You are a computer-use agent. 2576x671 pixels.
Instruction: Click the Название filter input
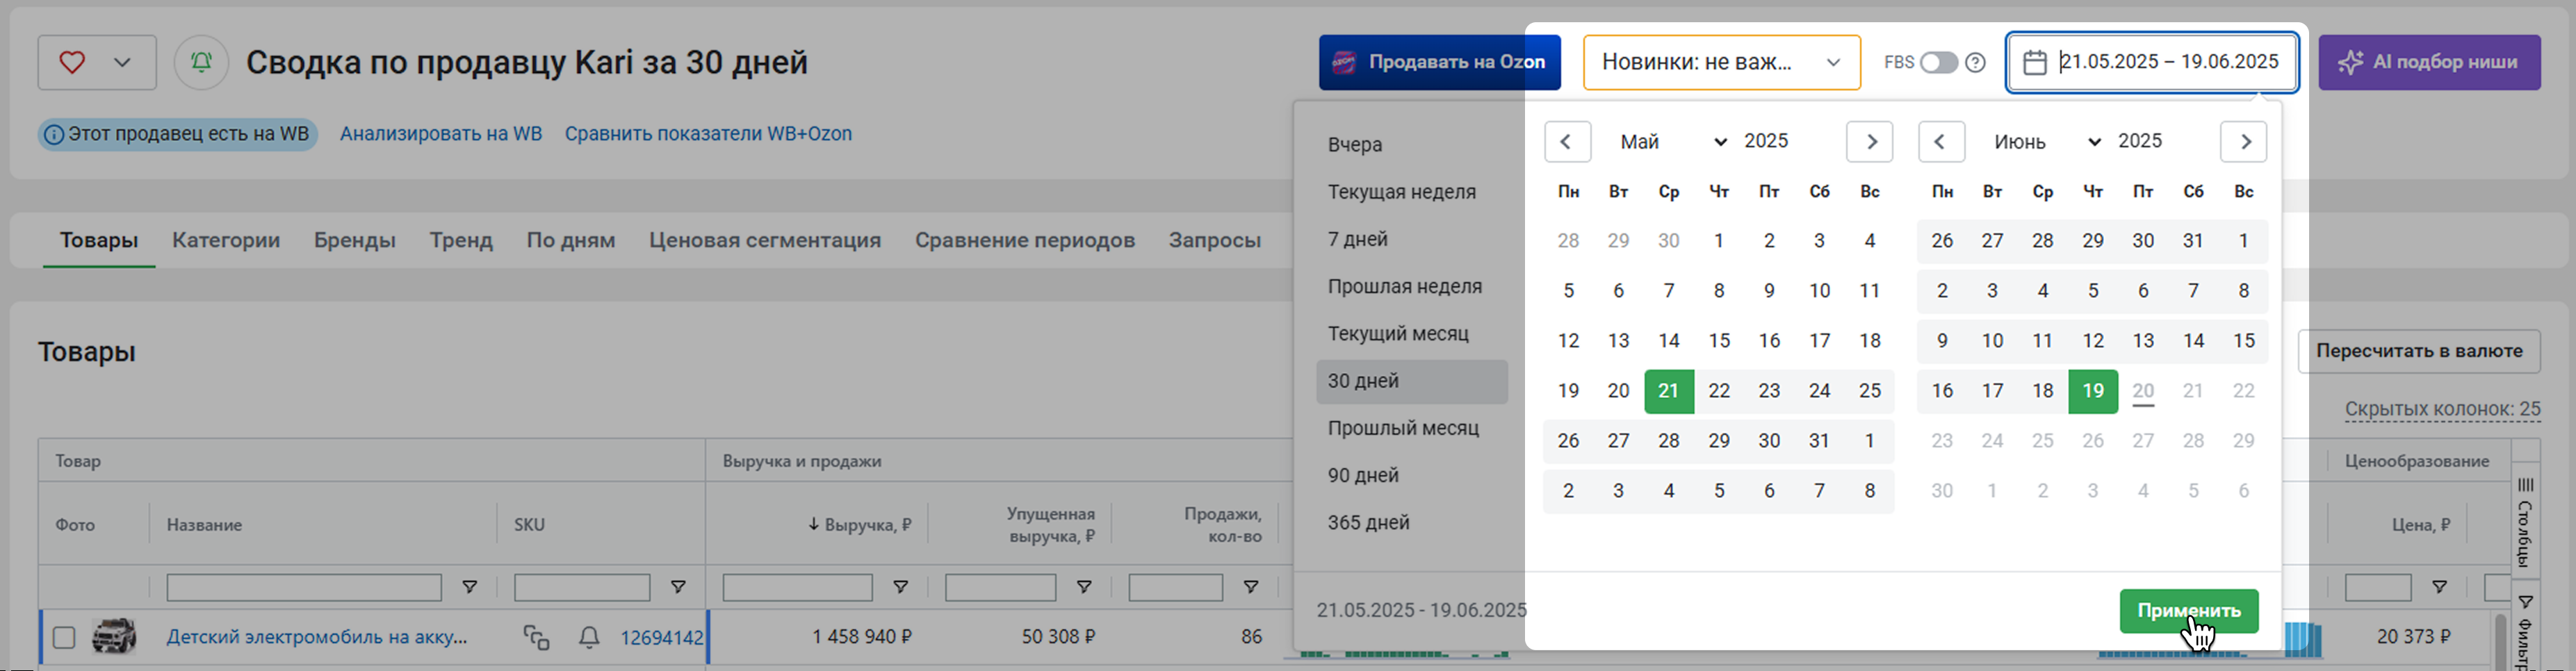[304, 588]
